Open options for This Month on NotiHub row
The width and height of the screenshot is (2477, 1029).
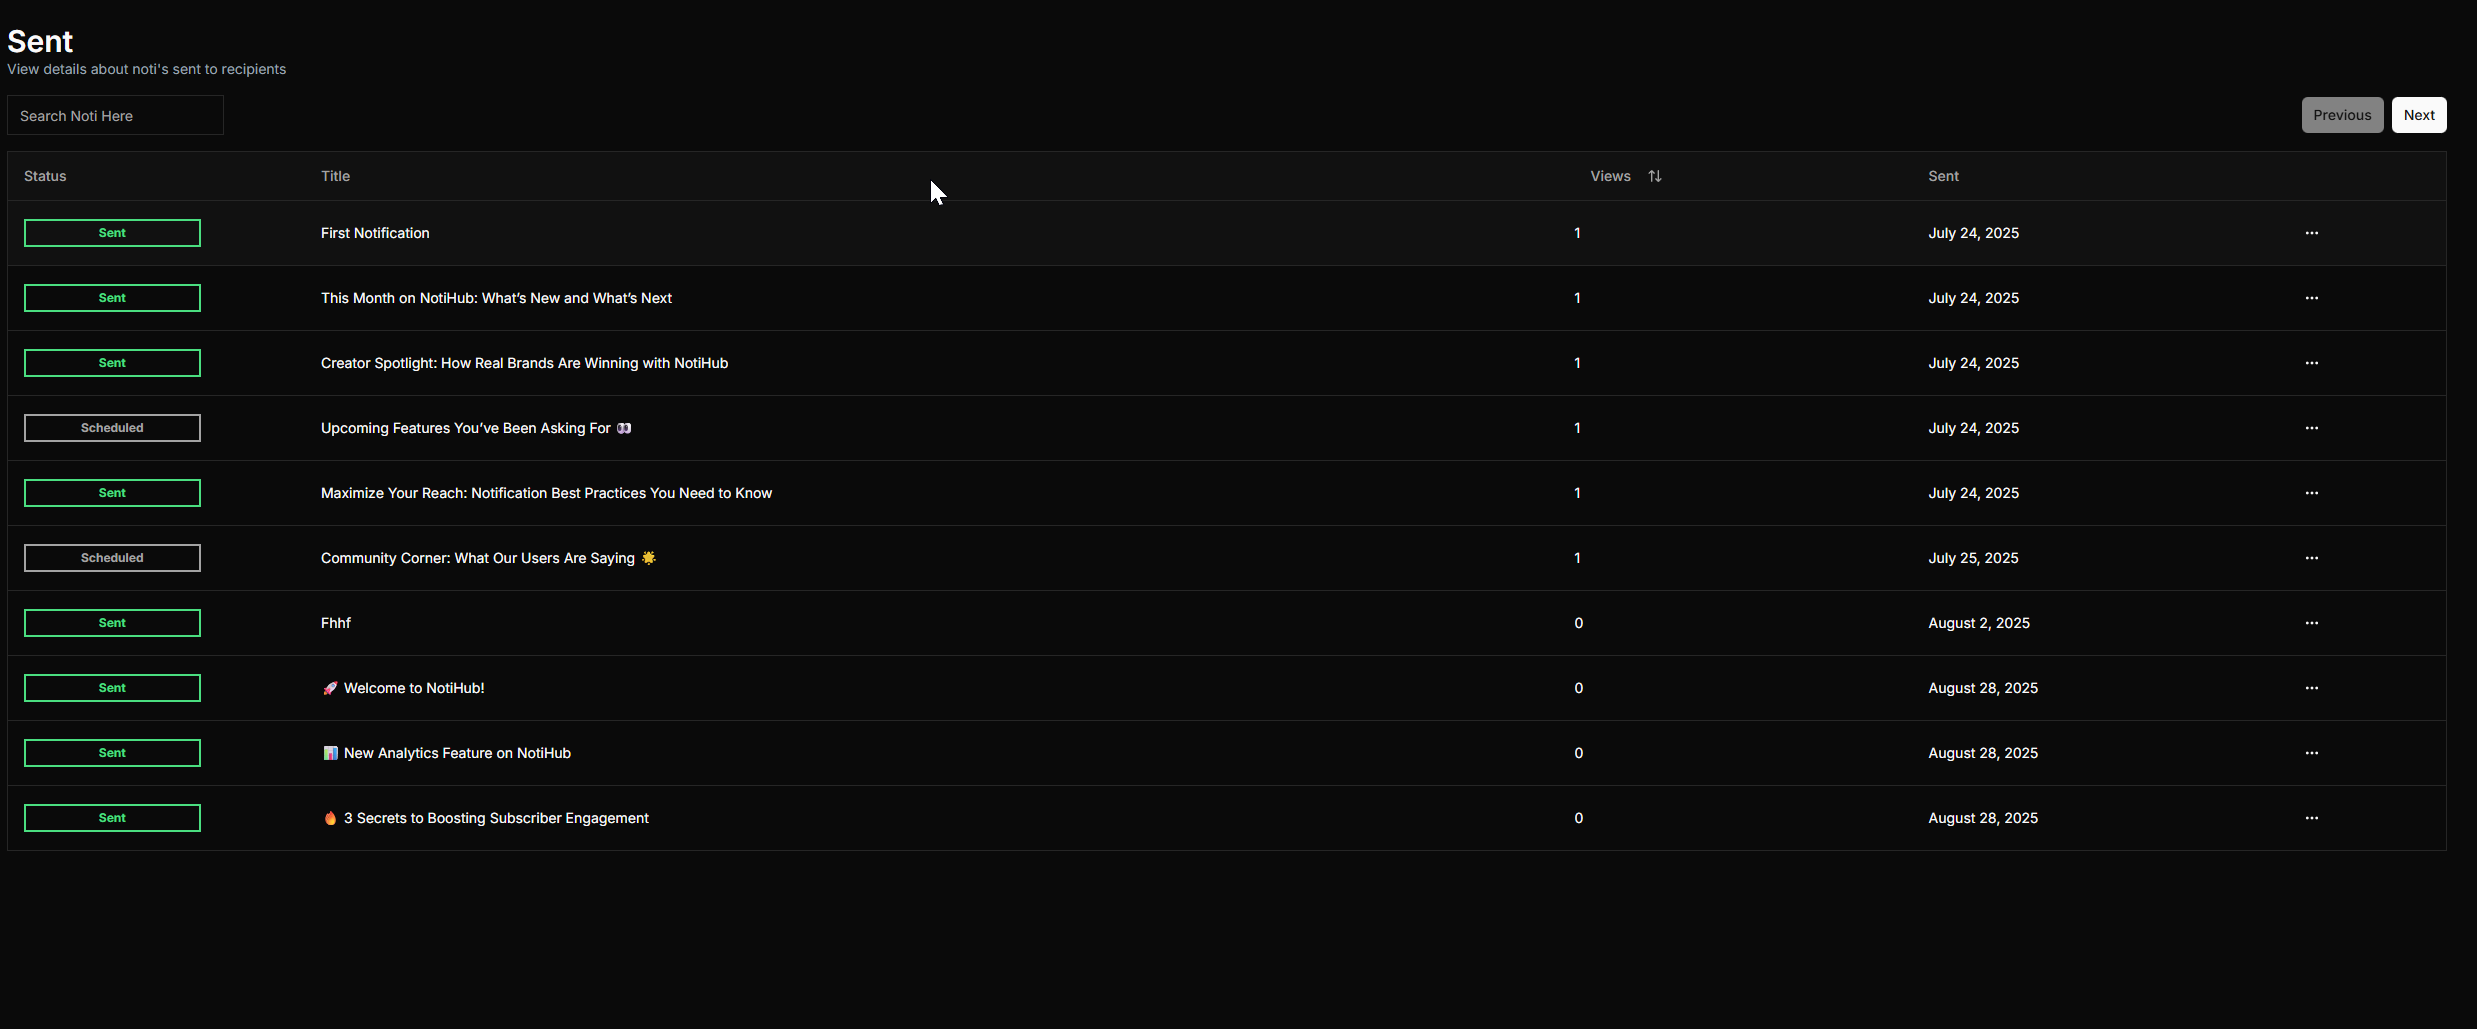[x=2311, y=298]
